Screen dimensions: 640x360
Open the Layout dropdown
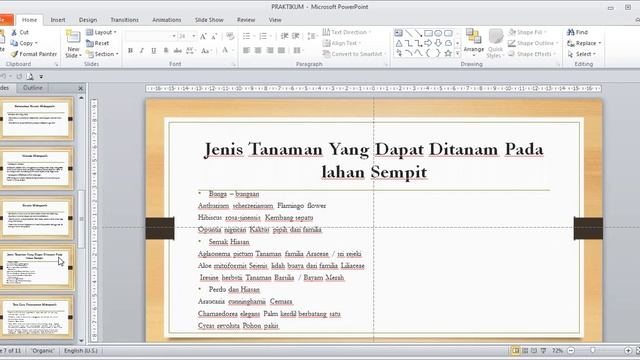101,32
